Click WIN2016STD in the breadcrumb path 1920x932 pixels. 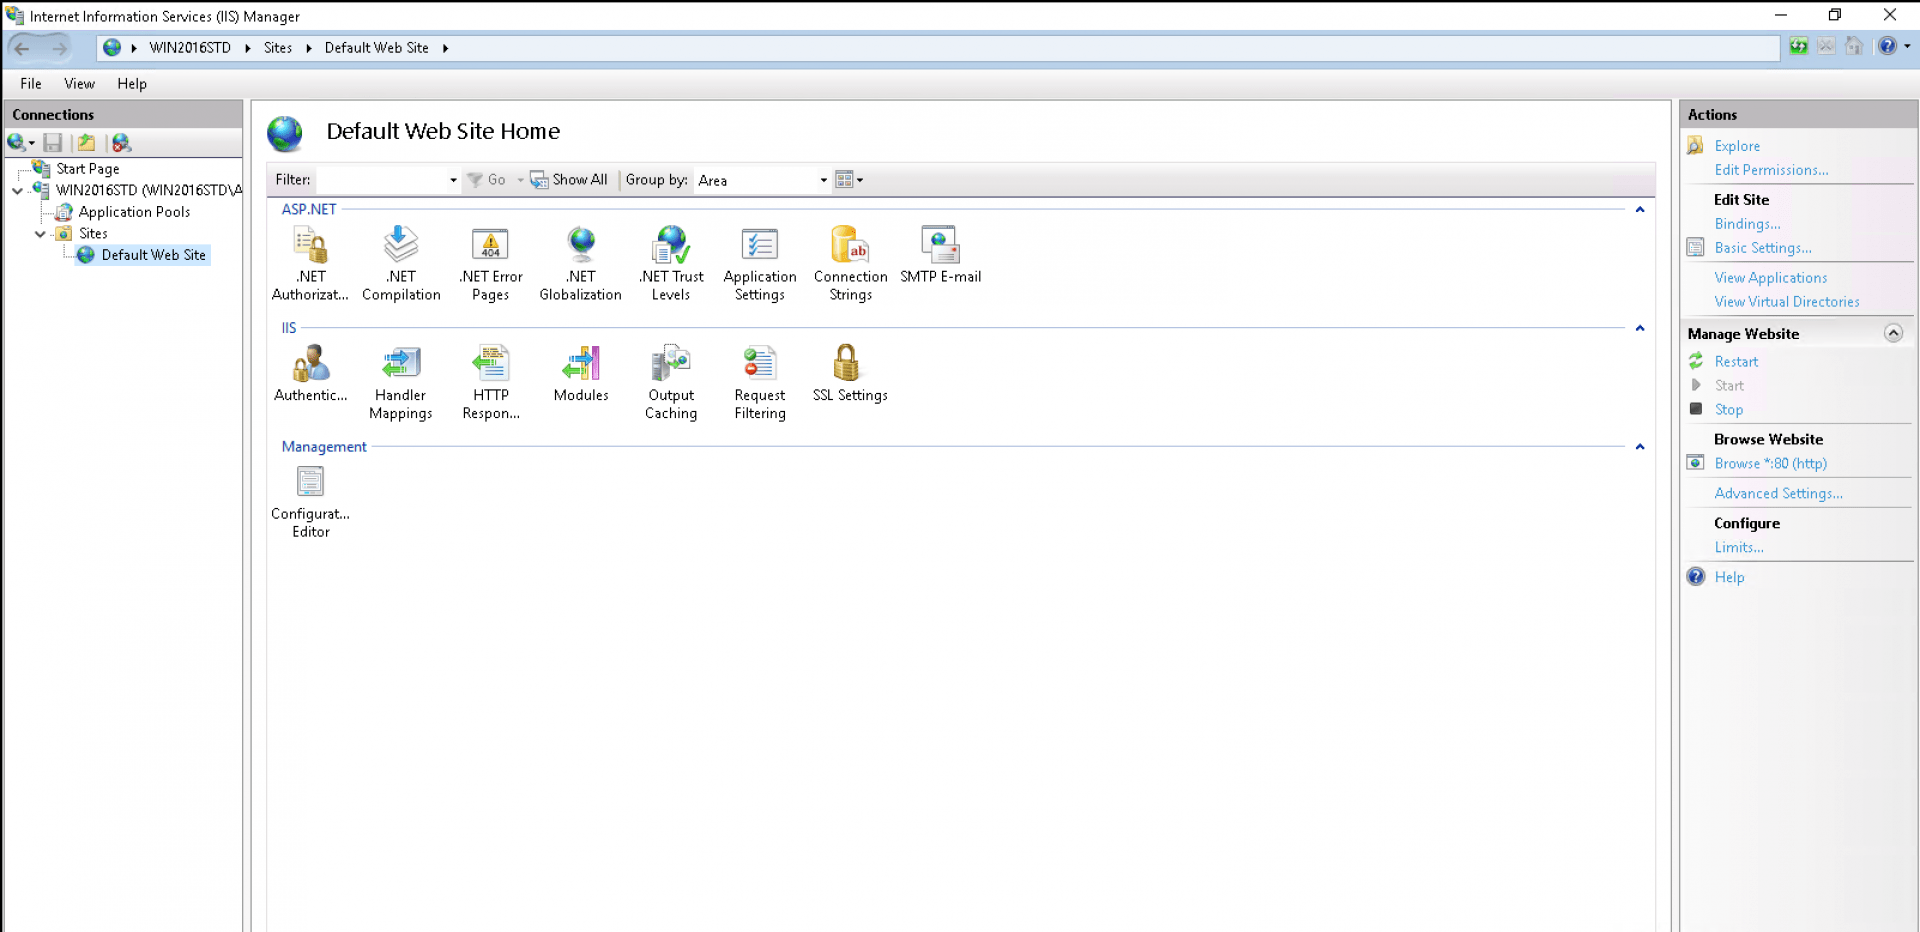point(190,48)
